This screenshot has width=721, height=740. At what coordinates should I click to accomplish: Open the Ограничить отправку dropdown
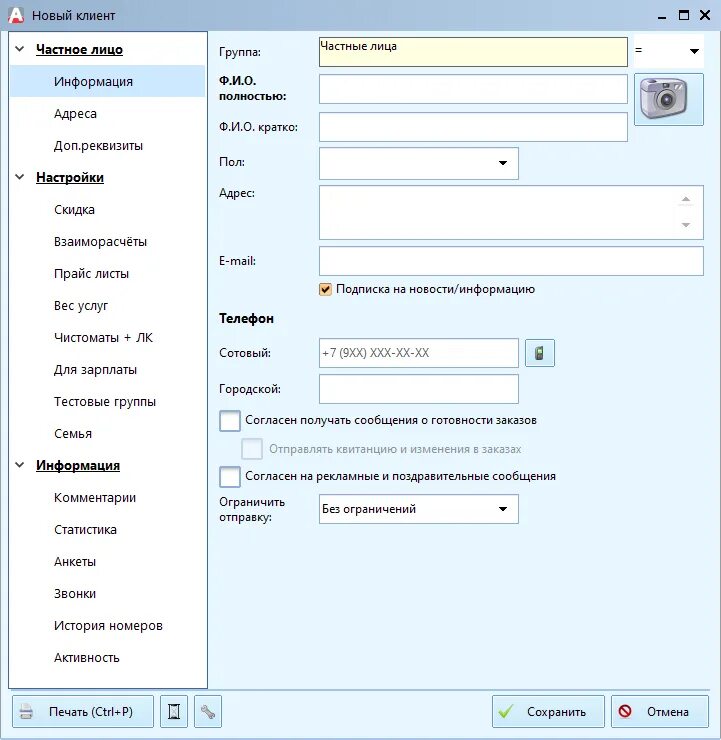pos(419,509)
